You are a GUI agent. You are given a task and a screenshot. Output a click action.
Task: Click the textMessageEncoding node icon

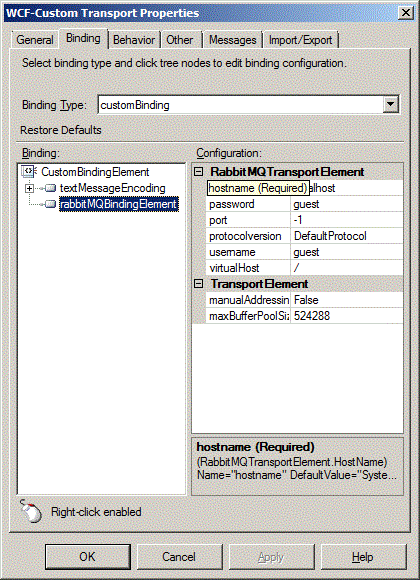(50, 188)
